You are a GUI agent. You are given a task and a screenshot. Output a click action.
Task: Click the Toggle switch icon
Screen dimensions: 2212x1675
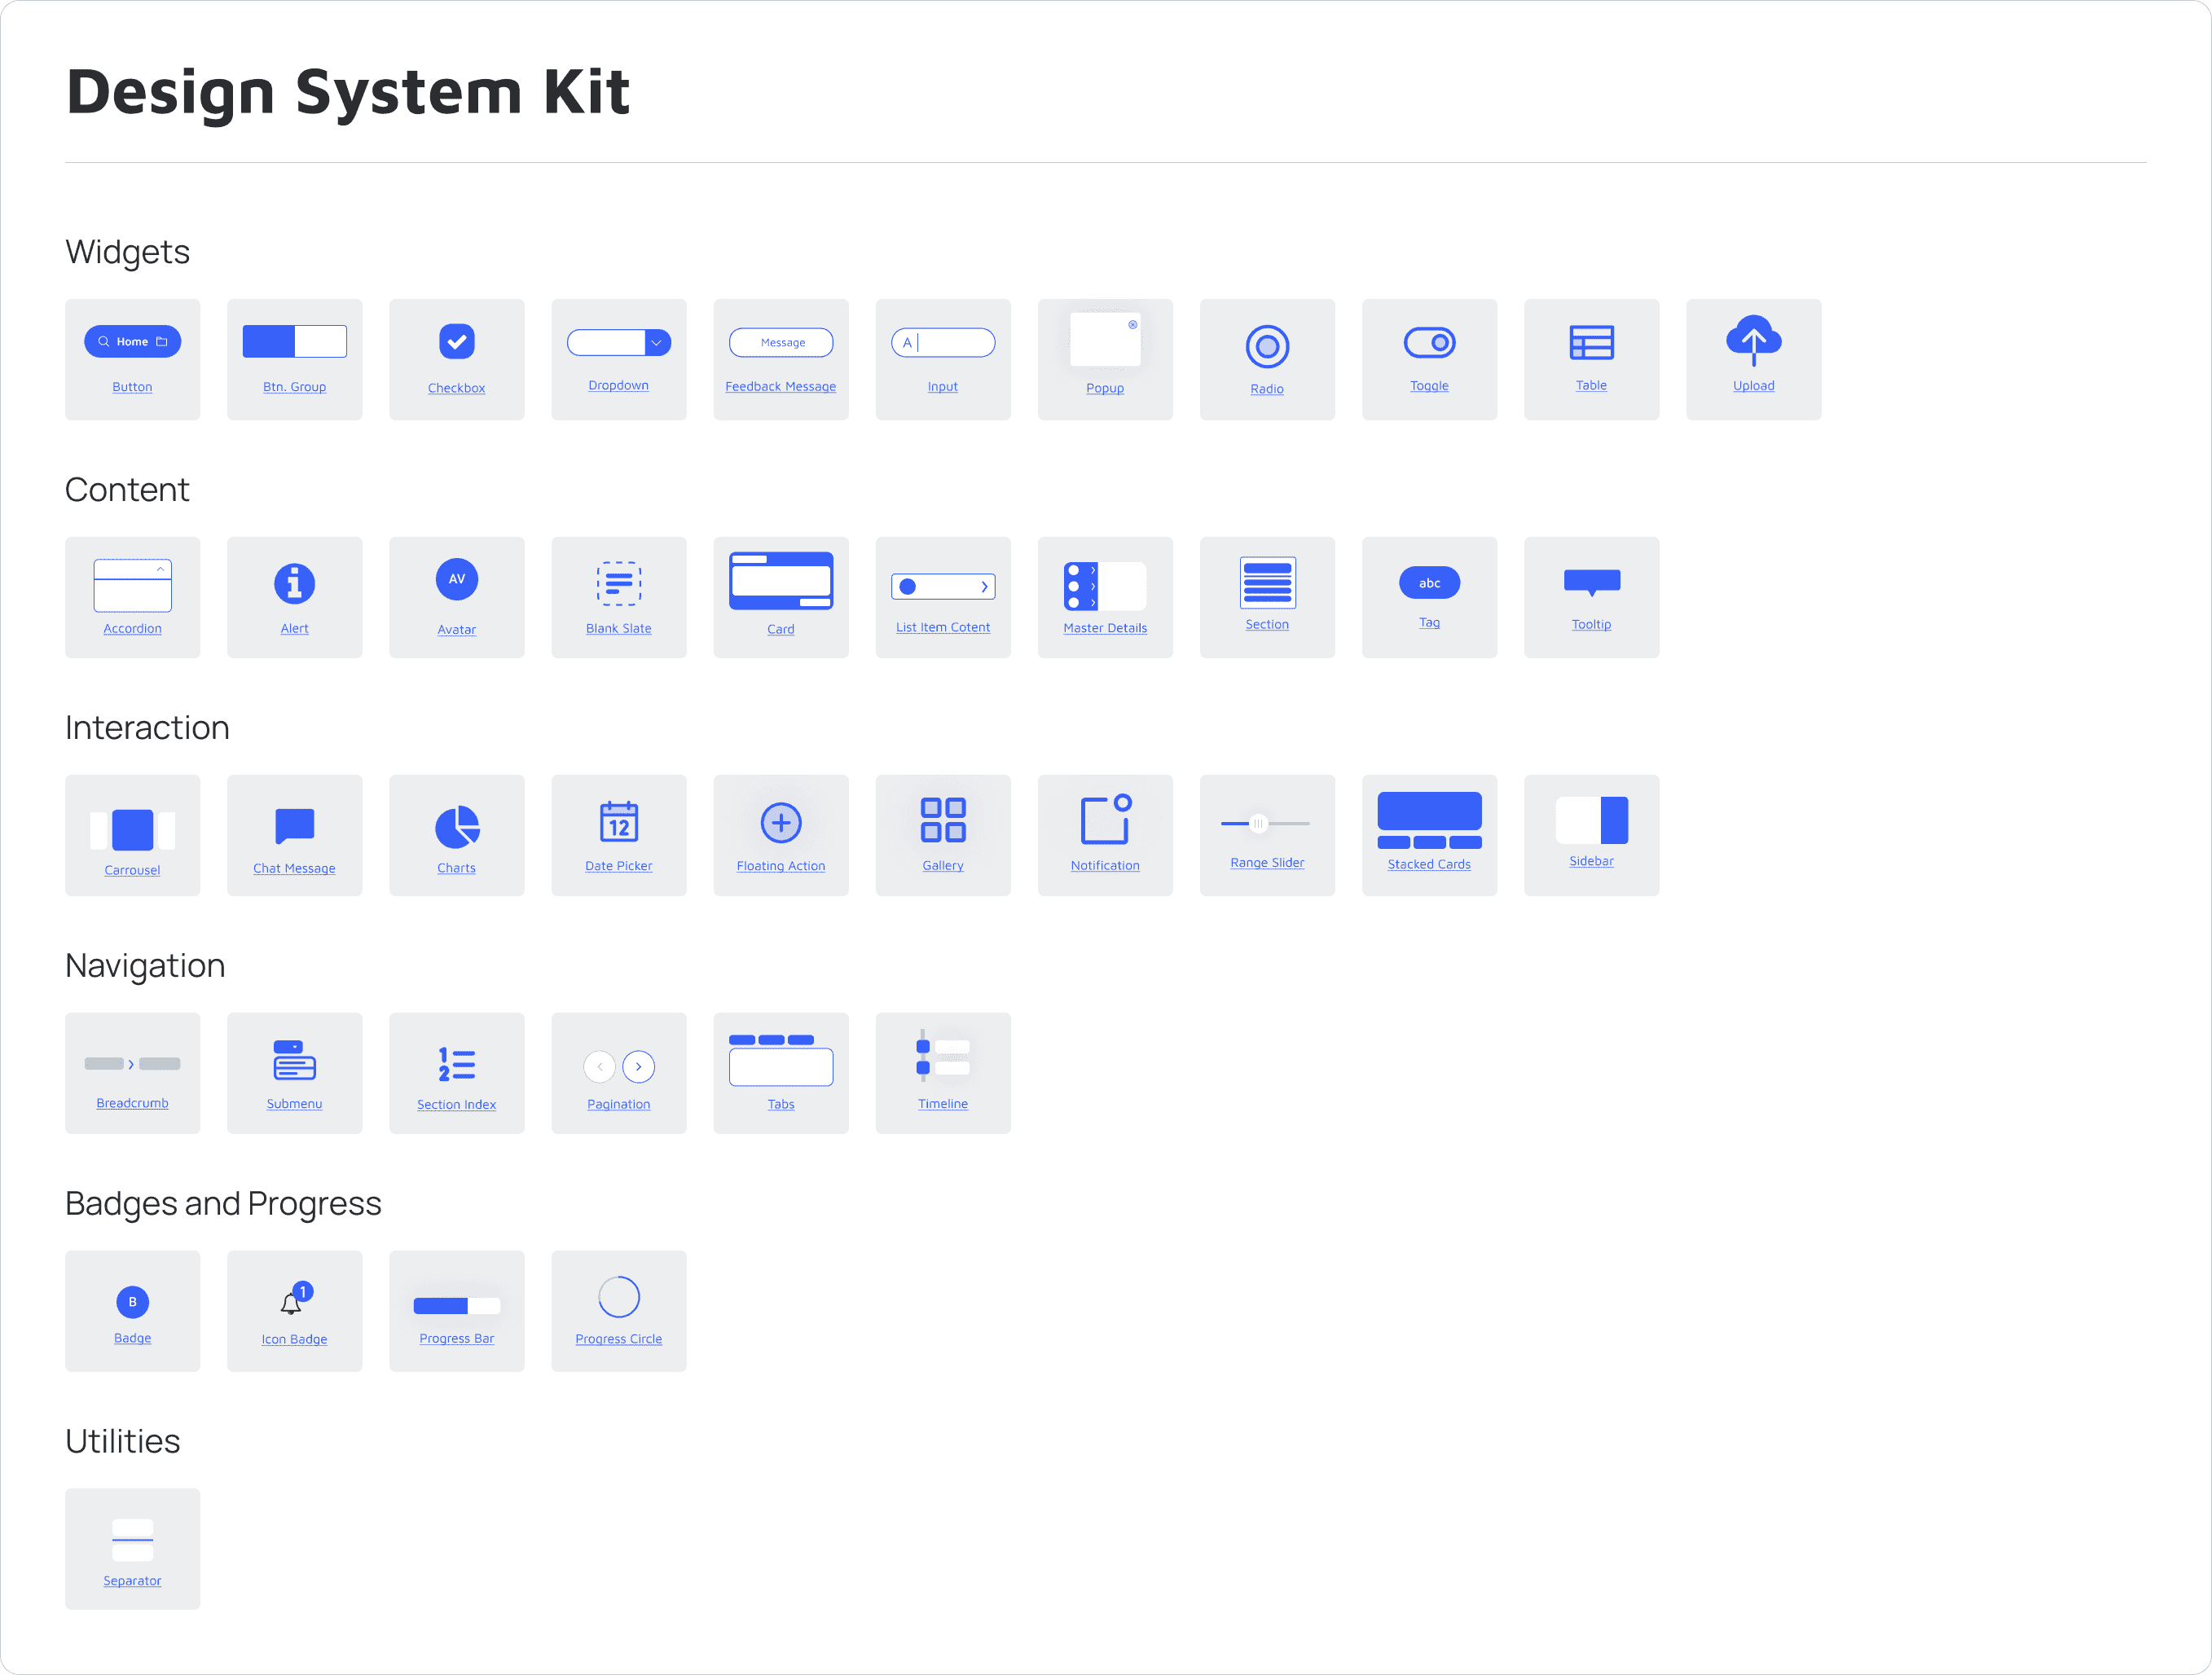point(1429,342)
